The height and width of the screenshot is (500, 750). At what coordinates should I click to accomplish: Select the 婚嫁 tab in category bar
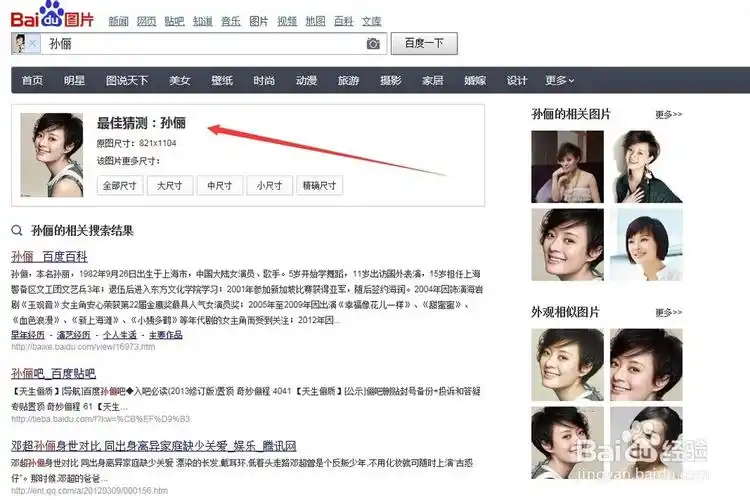tap(475, 80)
